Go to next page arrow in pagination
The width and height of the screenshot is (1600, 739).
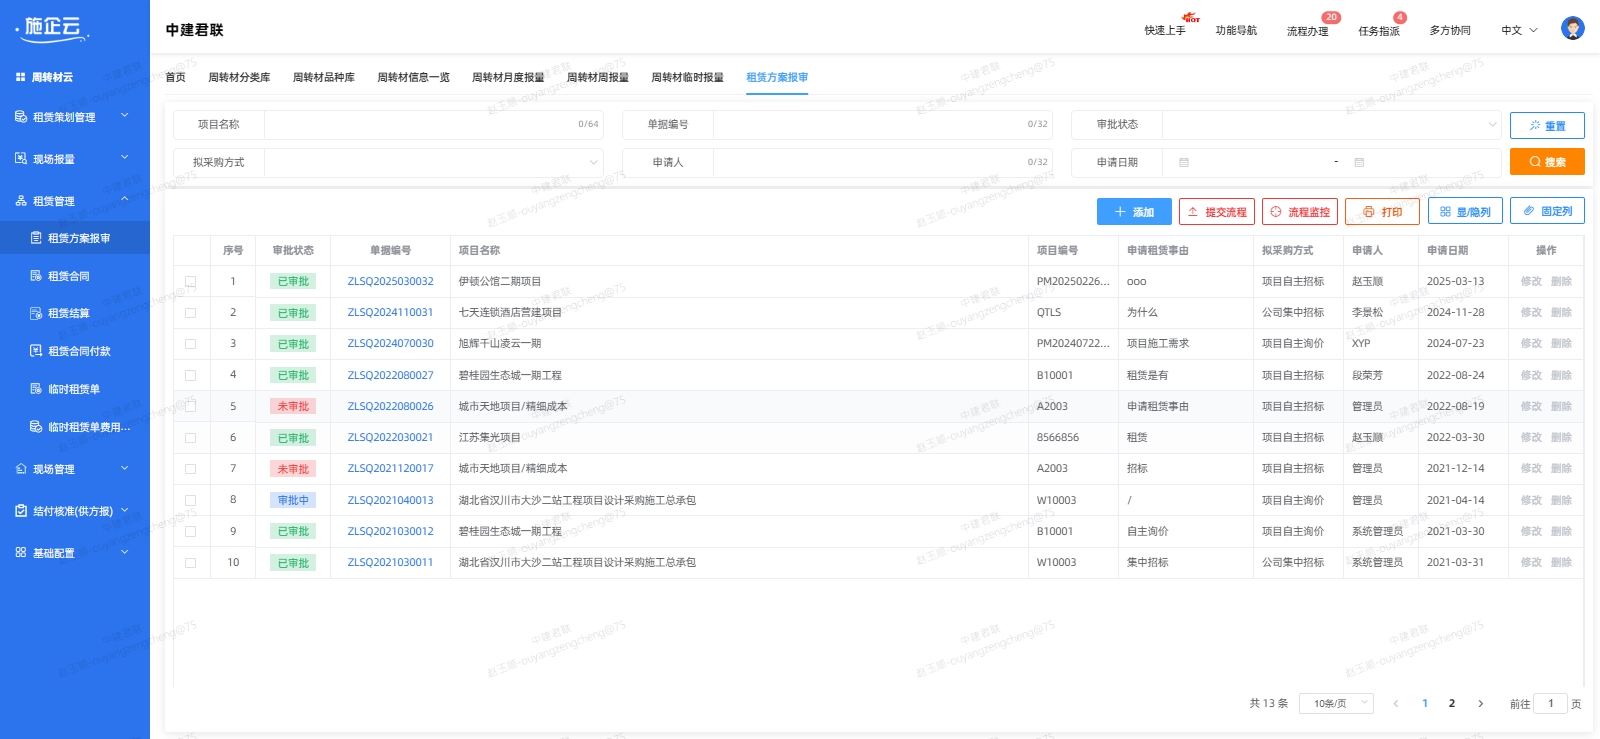pyautogui.click(x=1480, y=704)
